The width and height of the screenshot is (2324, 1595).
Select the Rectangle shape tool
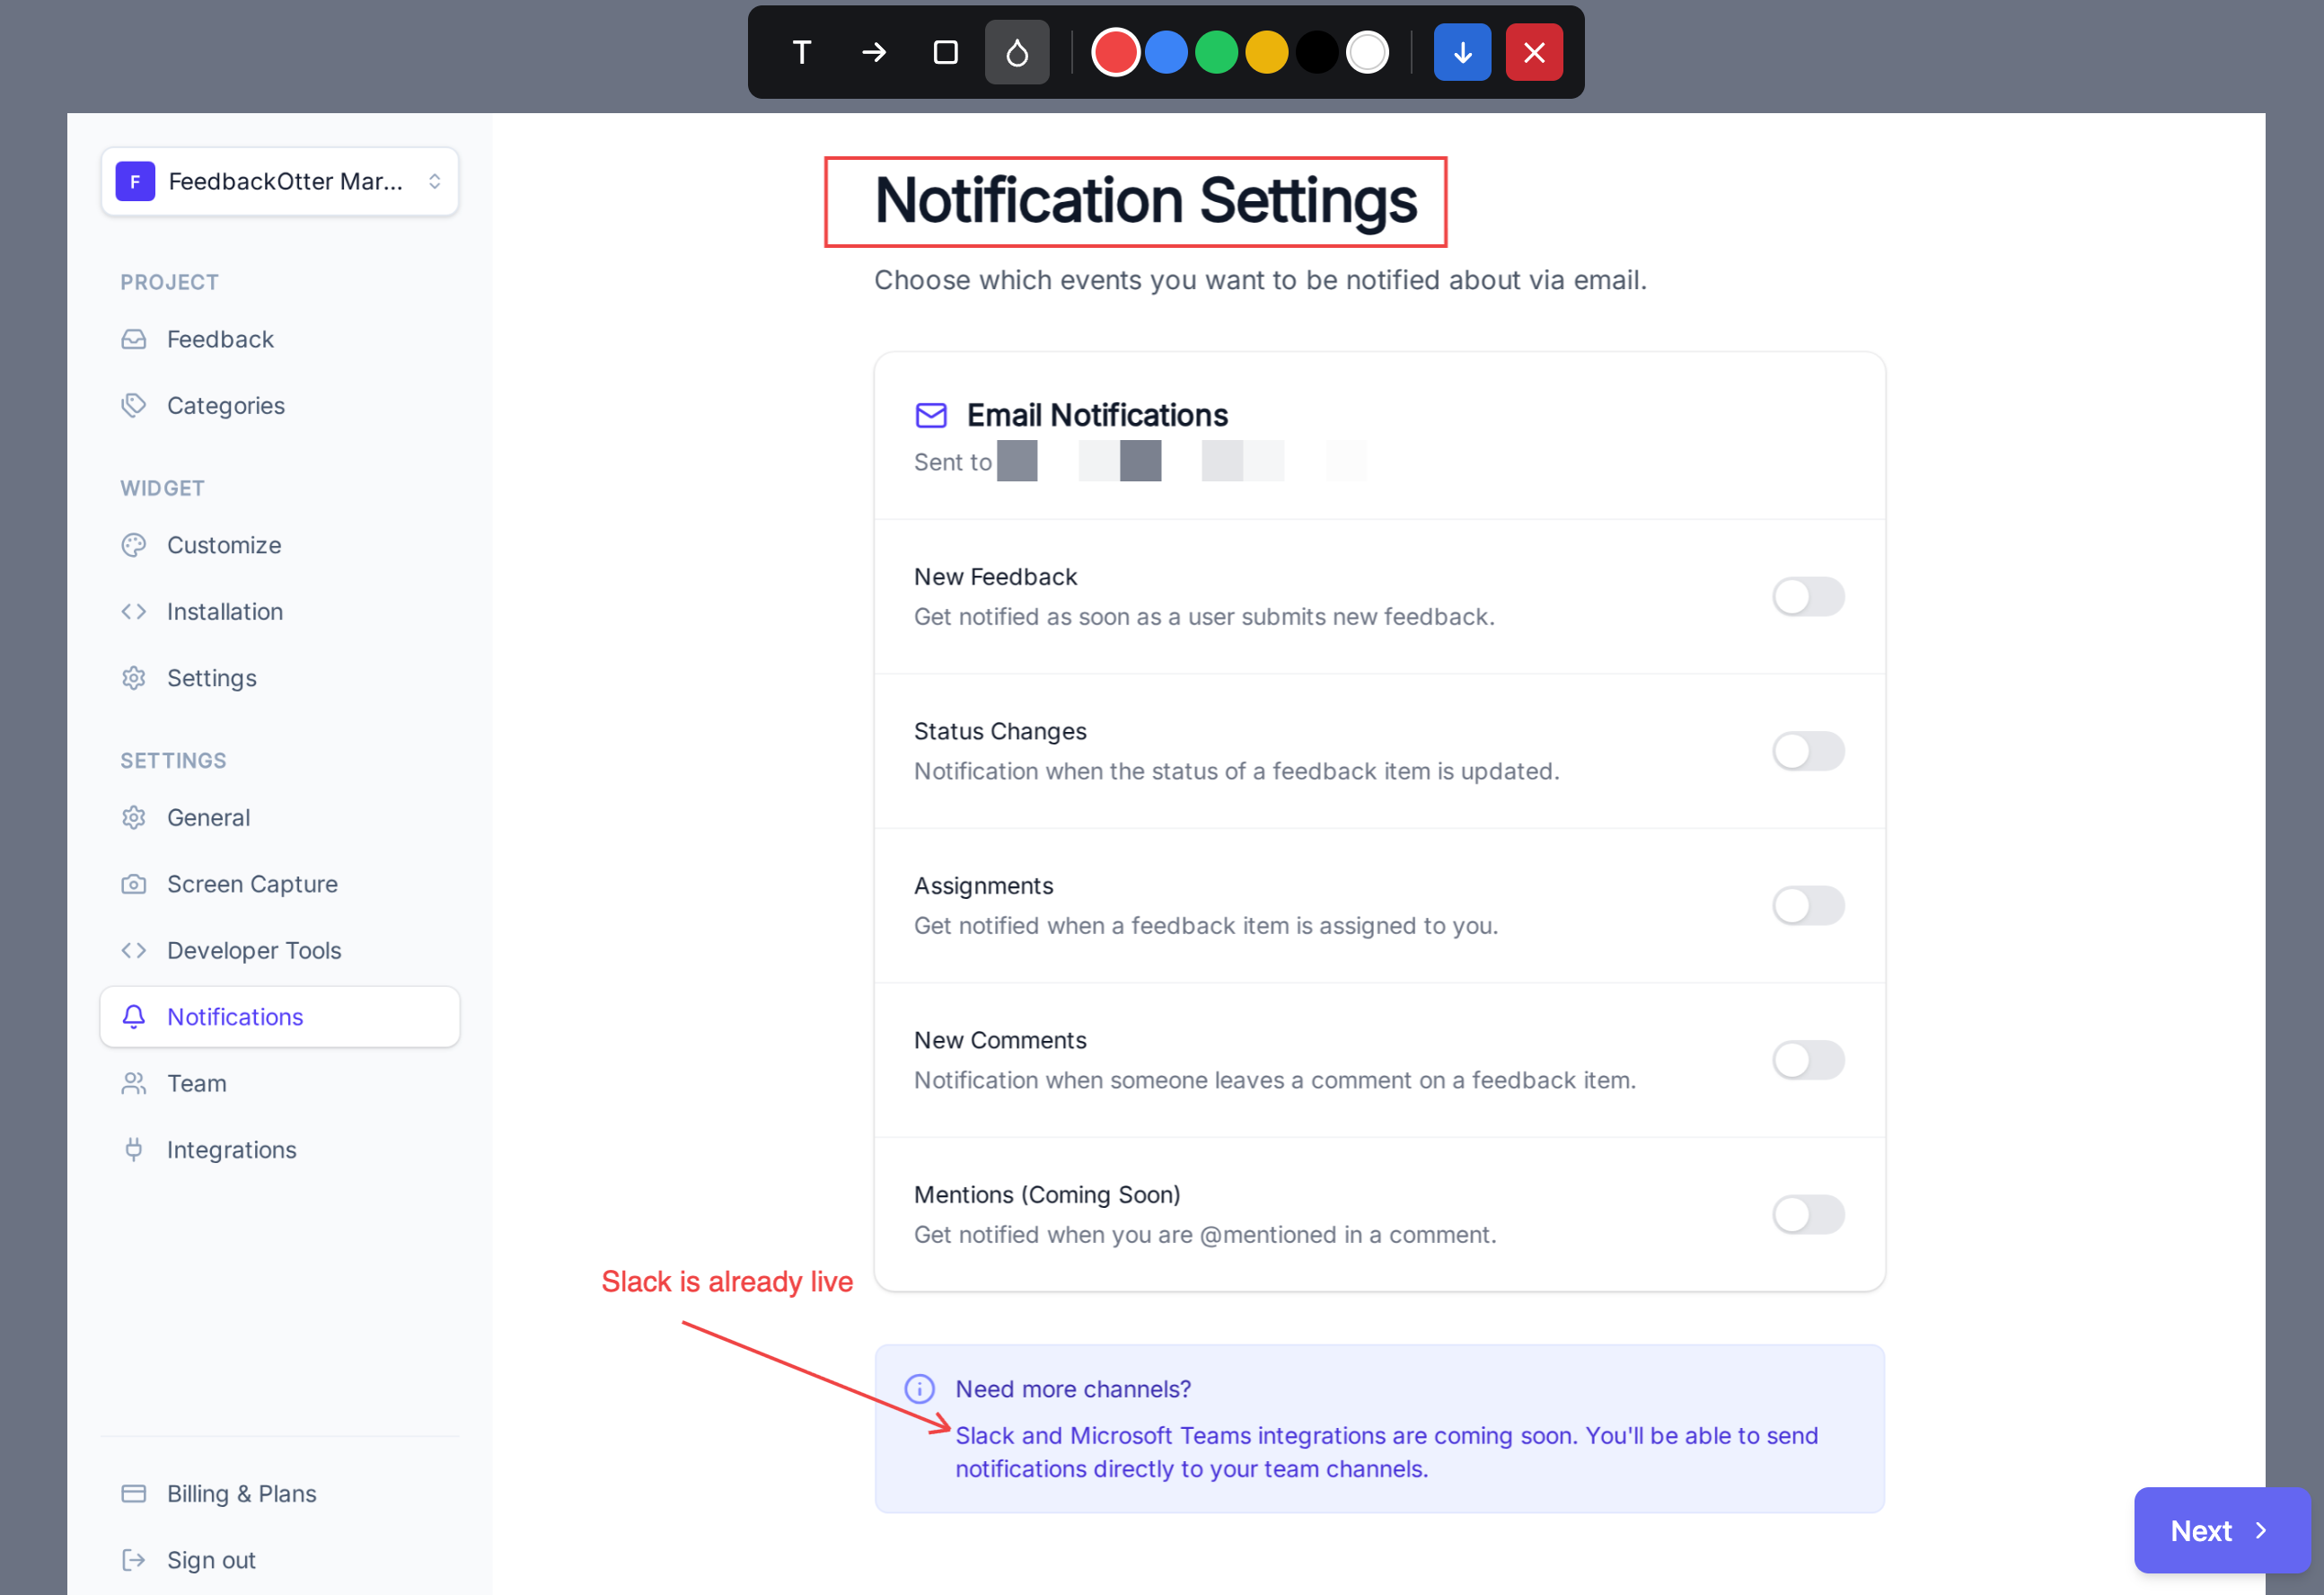click(x=945, y=52)
